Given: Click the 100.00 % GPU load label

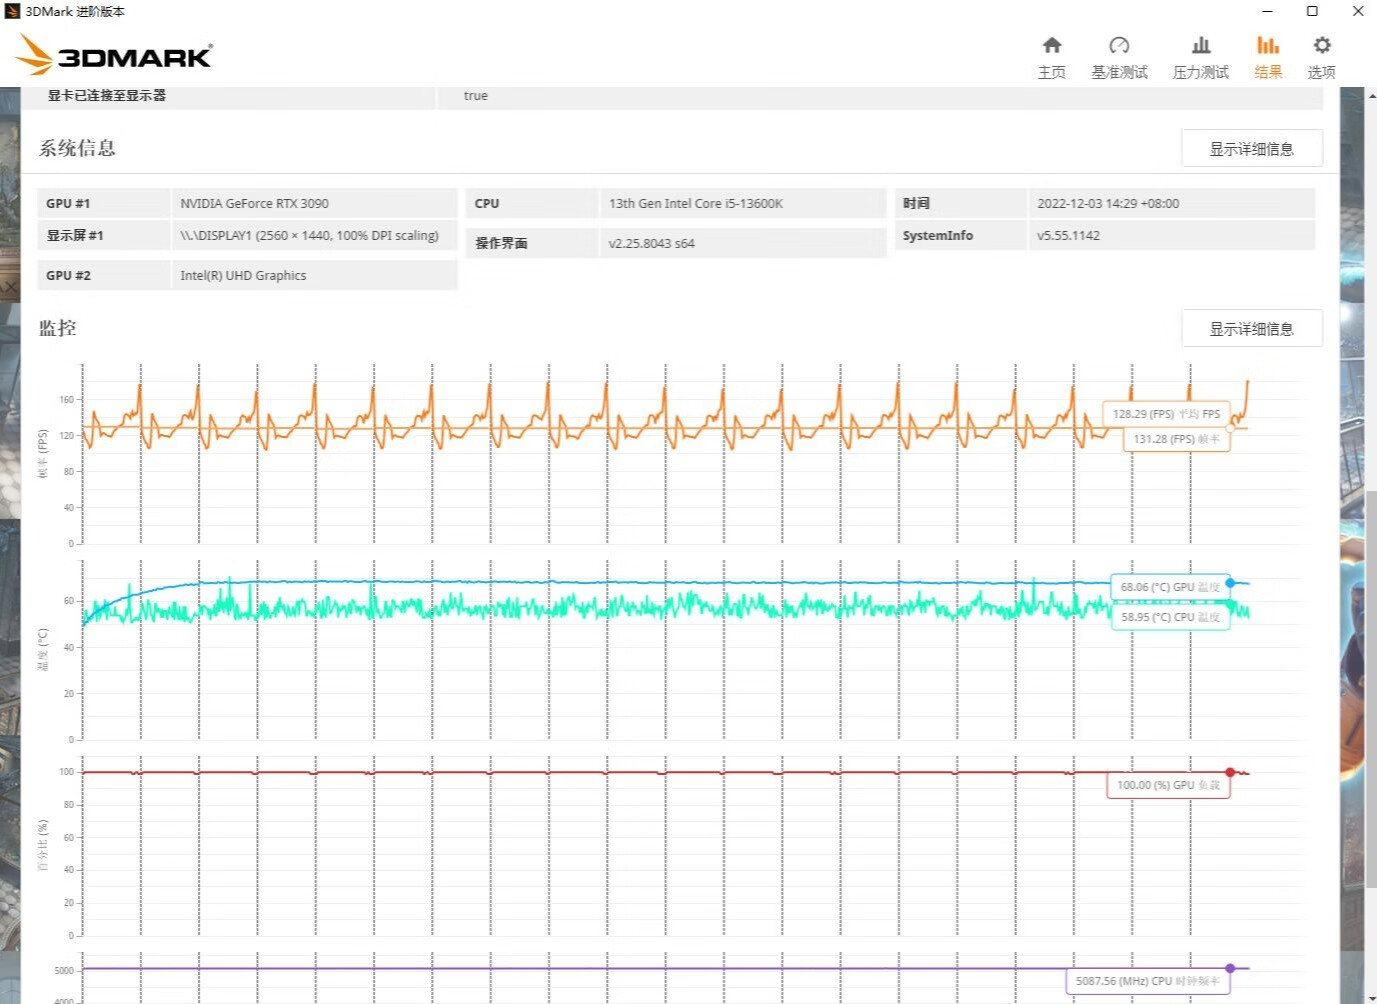Looking at the screenshot, I should [1168, 785].
